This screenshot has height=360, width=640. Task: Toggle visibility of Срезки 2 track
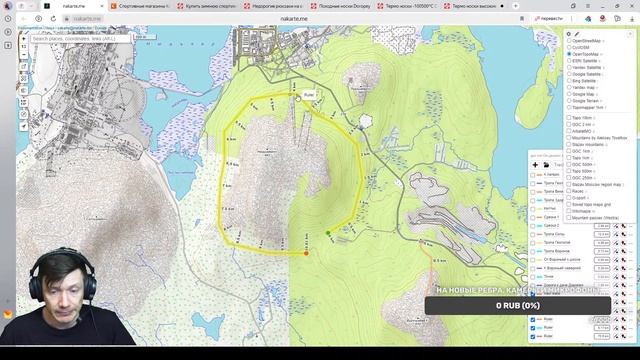[533, 226]
